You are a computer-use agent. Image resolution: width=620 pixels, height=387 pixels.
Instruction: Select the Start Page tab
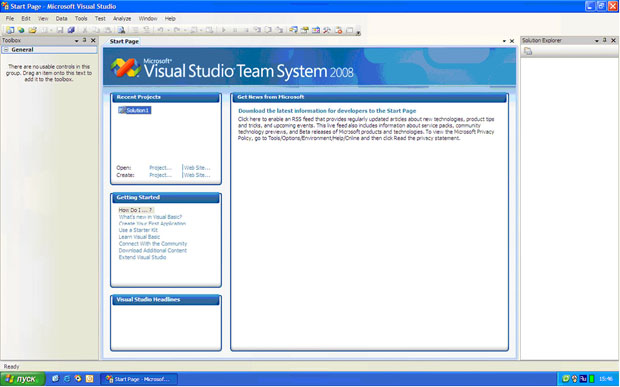click(124, 41)
